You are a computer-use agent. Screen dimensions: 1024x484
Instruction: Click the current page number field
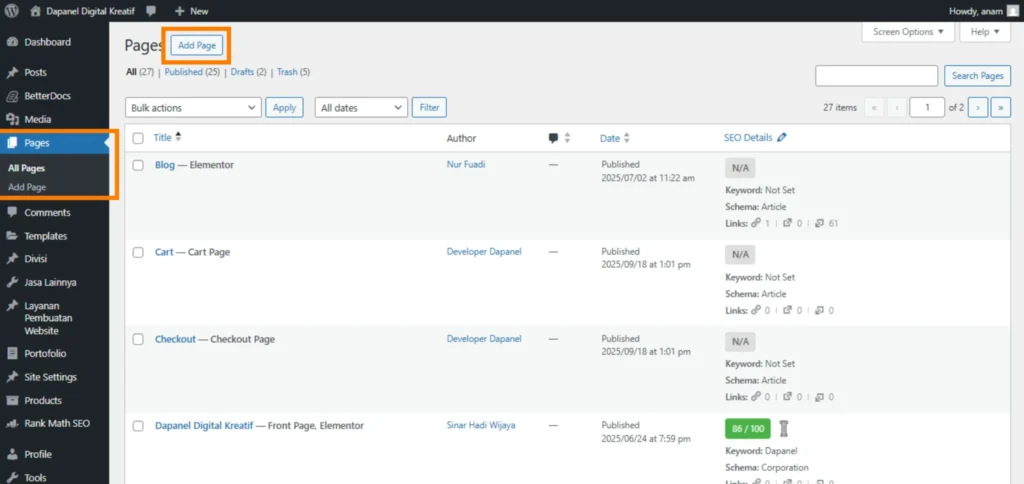927,108
